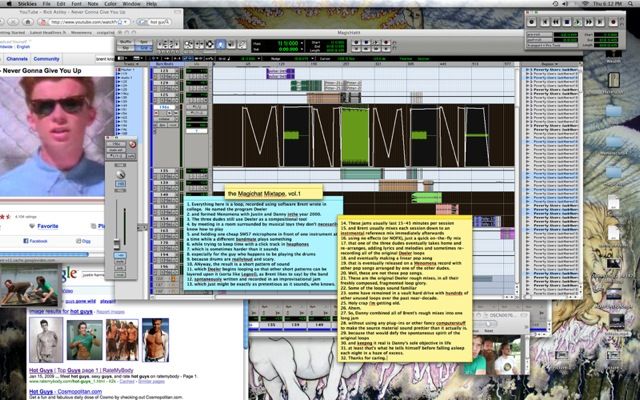
Task: Select the Zoomer tool in Pro Tools
Action: coord(189,44)
